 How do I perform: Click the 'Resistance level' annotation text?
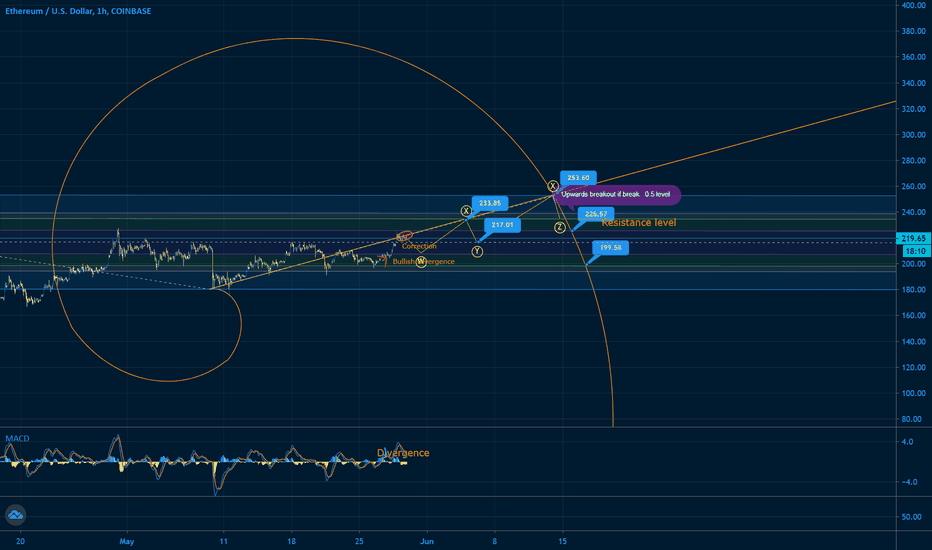pyautogui.click(x=639, y=222)
